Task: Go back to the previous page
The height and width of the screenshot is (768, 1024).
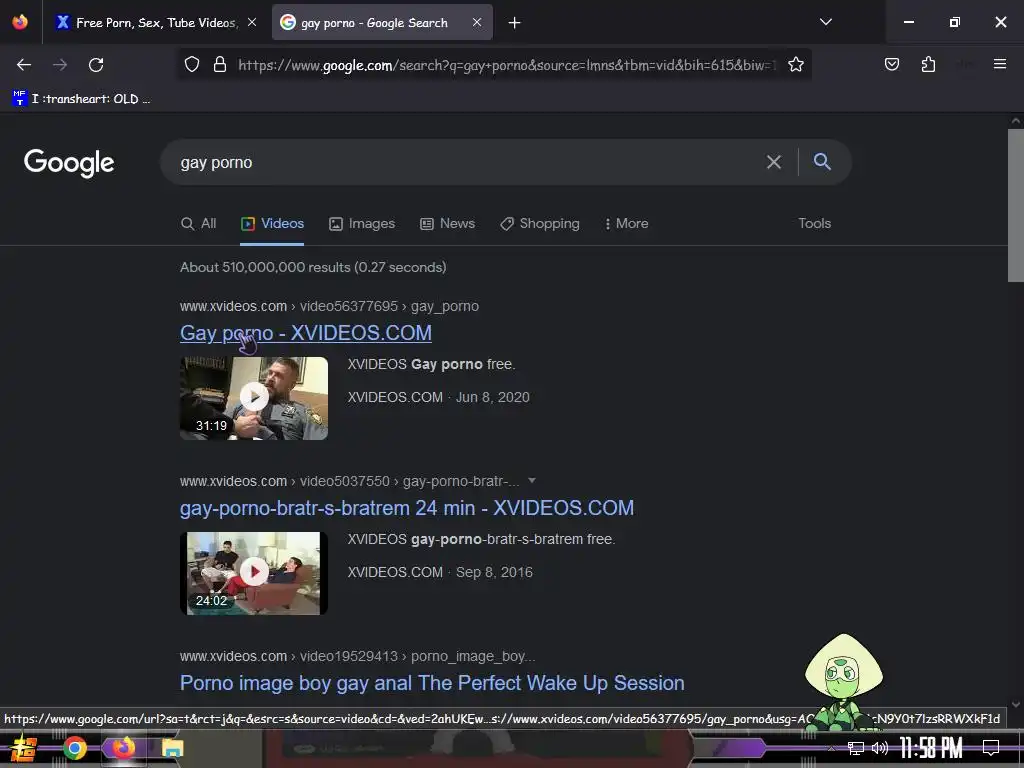Action: [x=24, y=65]
